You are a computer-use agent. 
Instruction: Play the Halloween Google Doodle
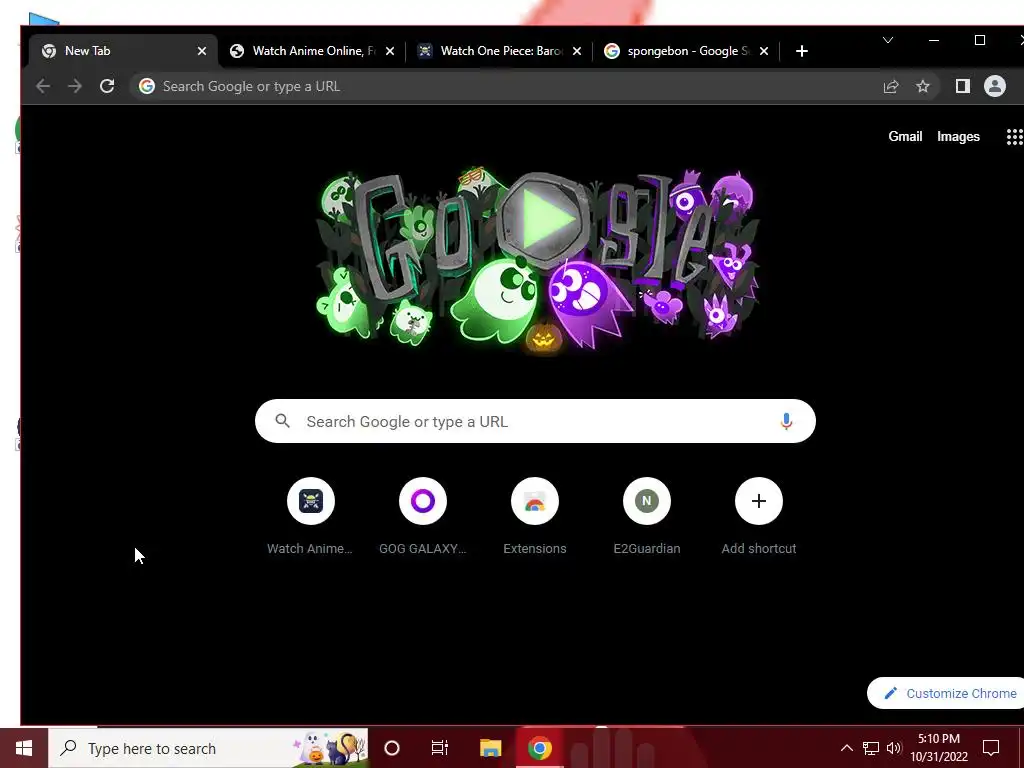point(544,219)
